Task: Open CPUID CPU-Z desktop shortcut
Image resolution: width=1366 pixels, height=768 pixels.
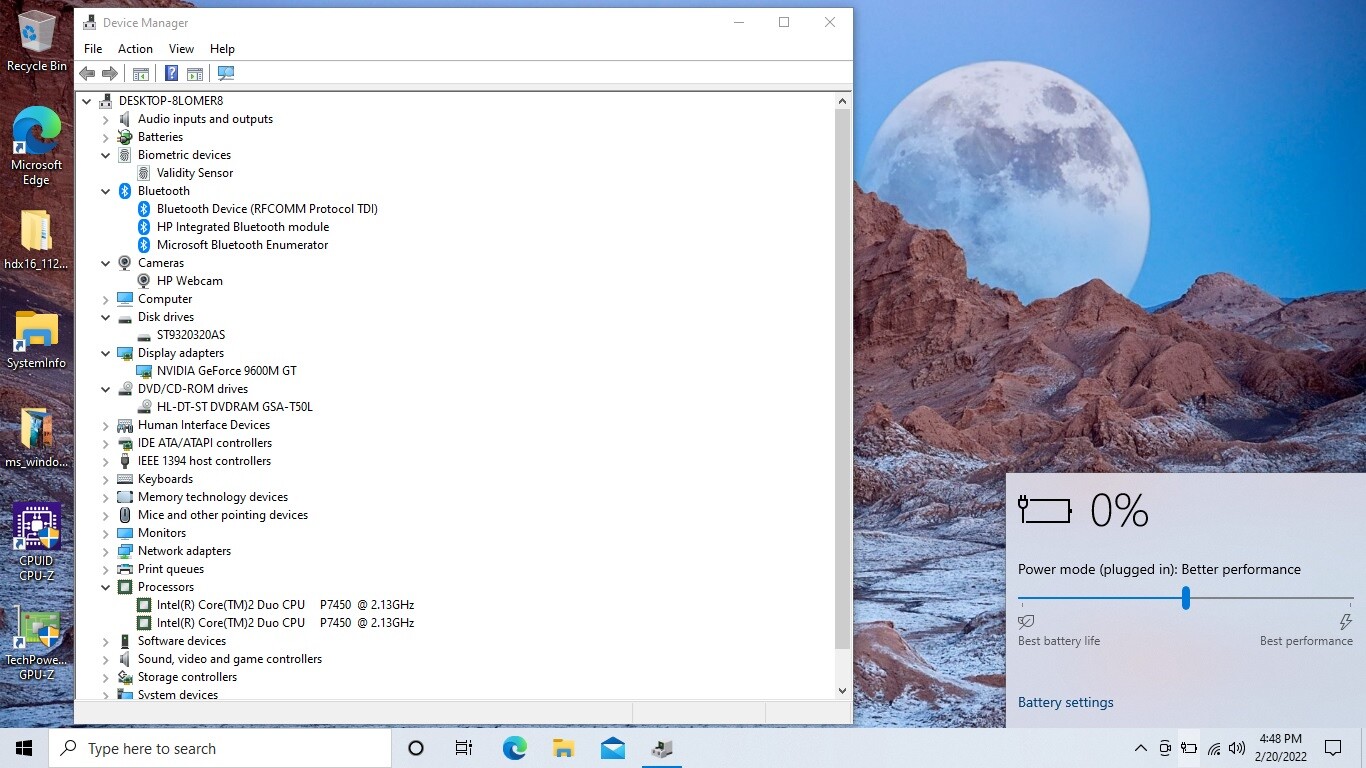Action: tap(36, 543)
